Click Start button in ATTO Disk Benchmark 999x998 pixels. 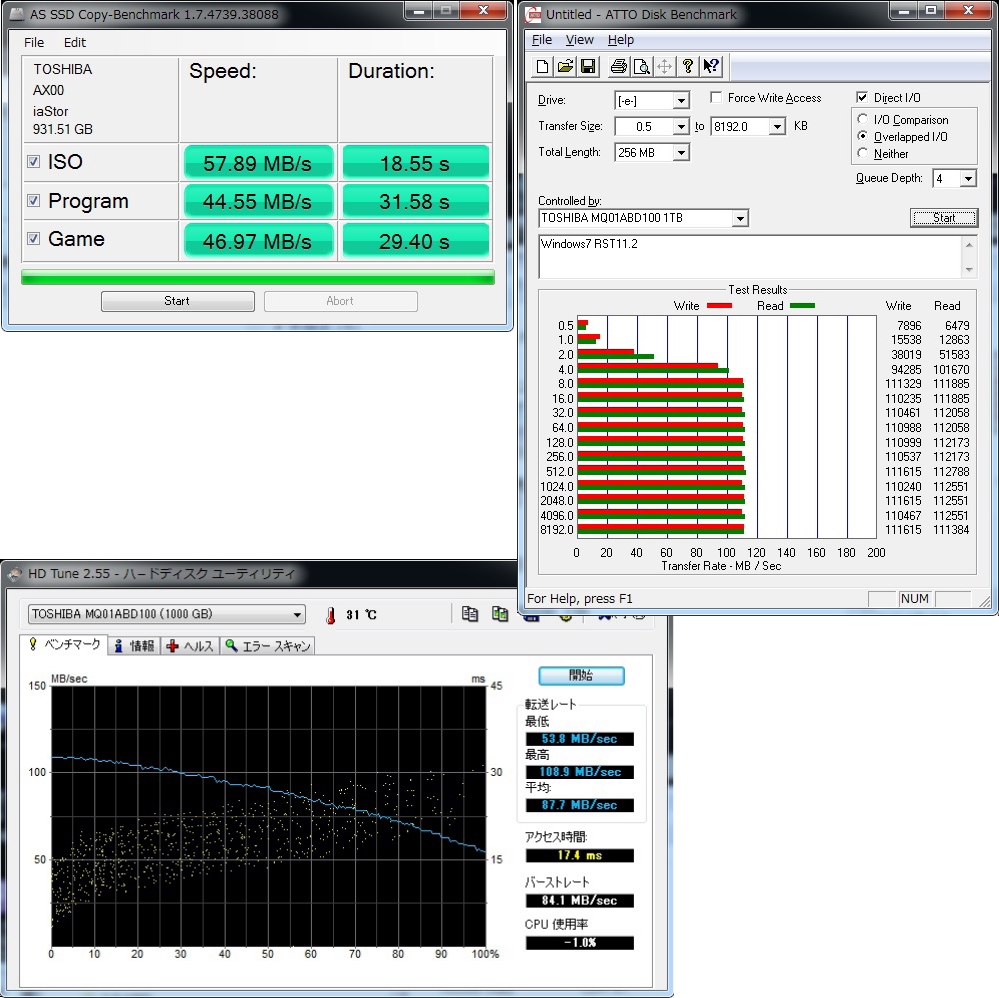click(x=944, y=218)
